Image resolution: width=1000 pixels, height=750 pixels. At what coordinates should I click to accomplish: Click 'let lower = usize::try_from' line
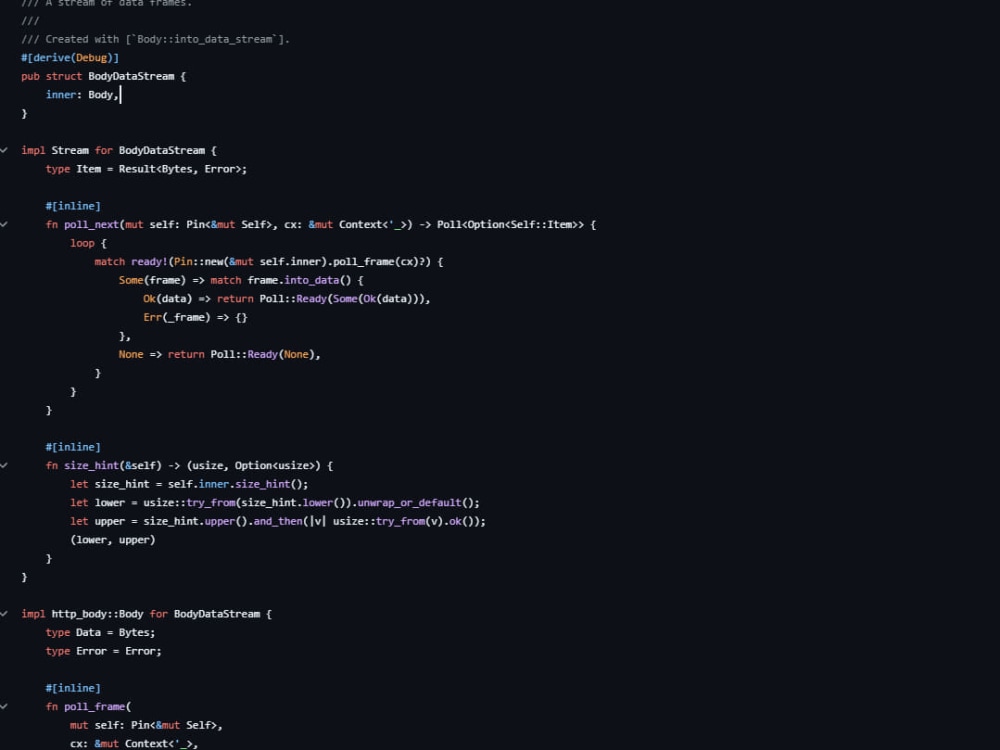(x=274, y=503)
